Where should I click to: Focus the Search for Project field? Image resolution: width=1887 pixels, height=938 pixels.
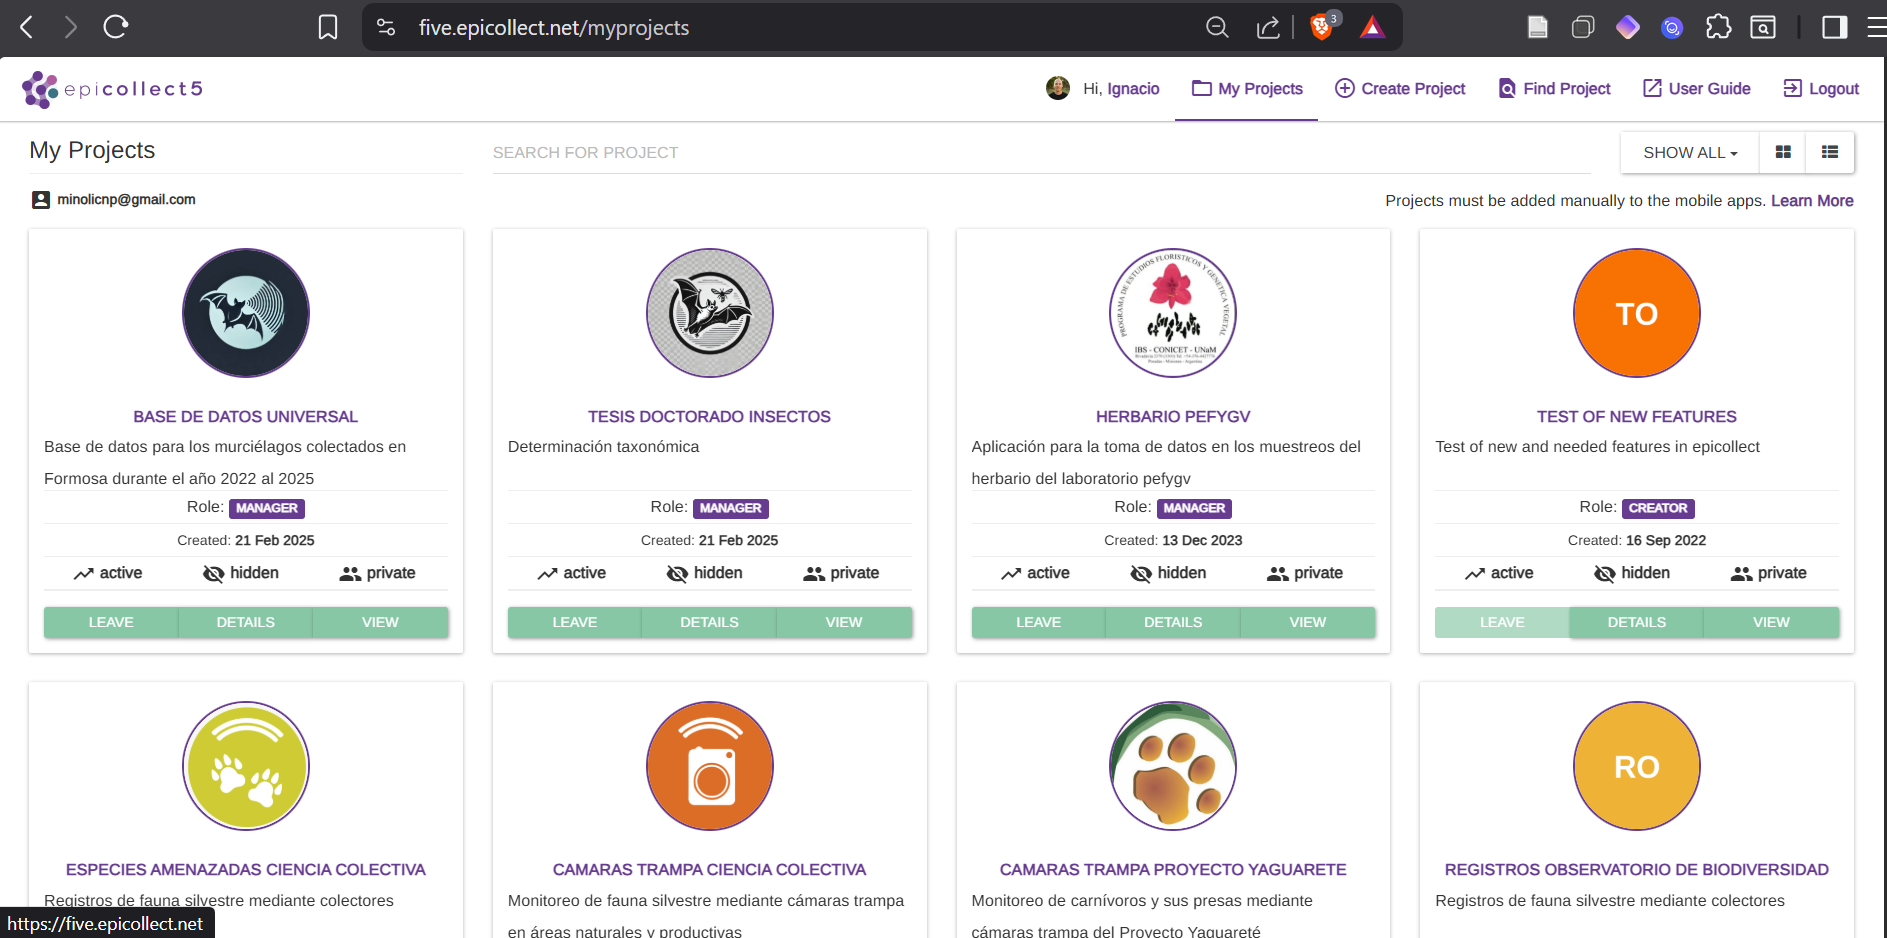(1040, 153)
